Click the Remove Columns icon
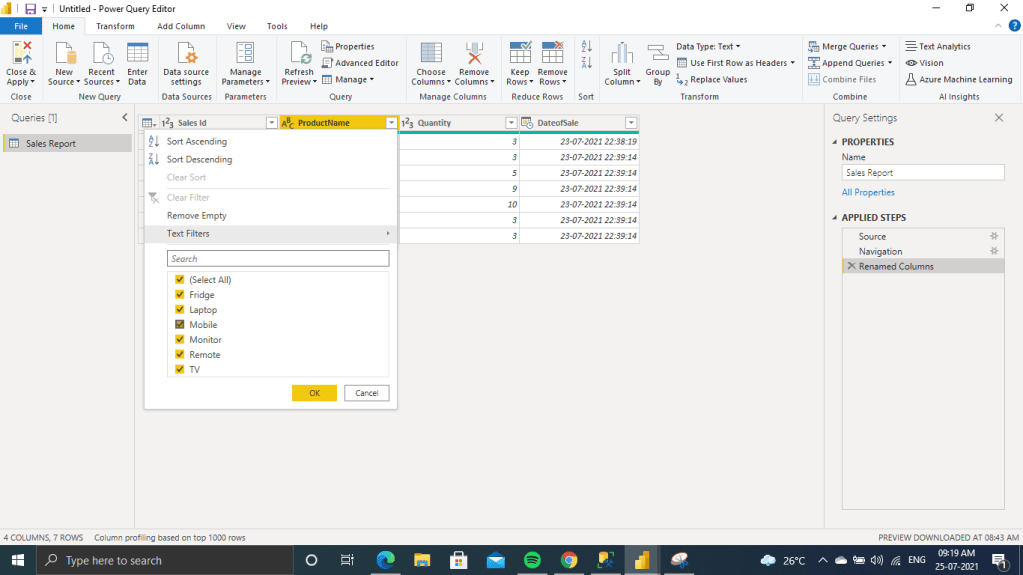This screenshot has width=1023, height=575. click(474, 54)
